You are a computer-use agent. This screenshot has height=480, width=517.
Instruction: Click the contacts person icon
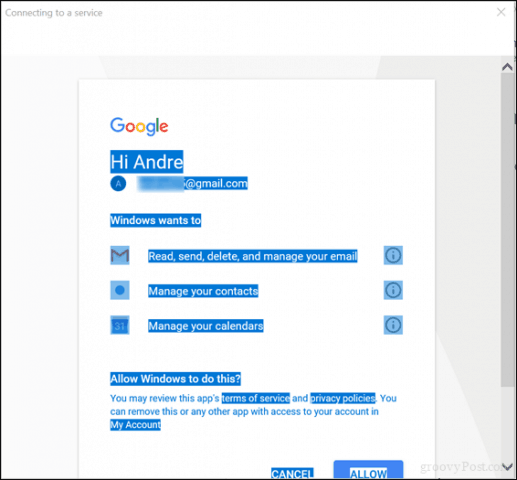pyautogui.click(x=120, y=290)
